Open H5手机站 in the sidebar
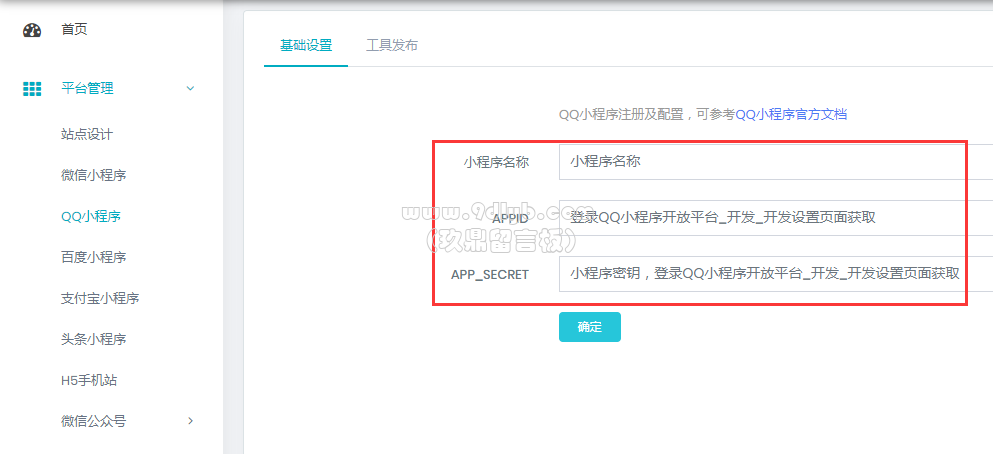993x454 pixels. (89, 381)
